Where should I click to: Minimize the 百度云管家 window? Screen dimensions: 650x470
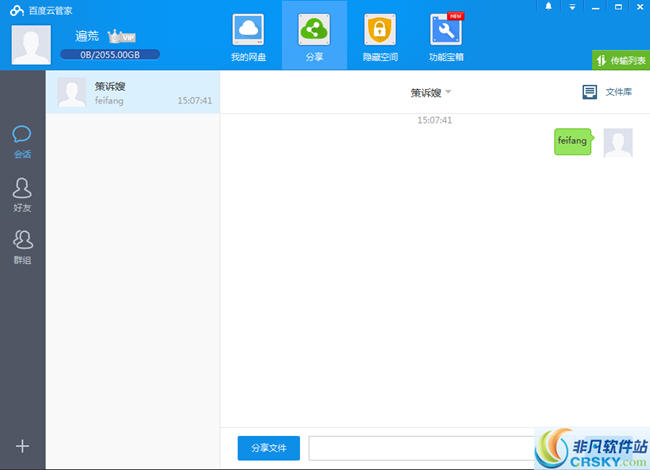pos(595,7)
